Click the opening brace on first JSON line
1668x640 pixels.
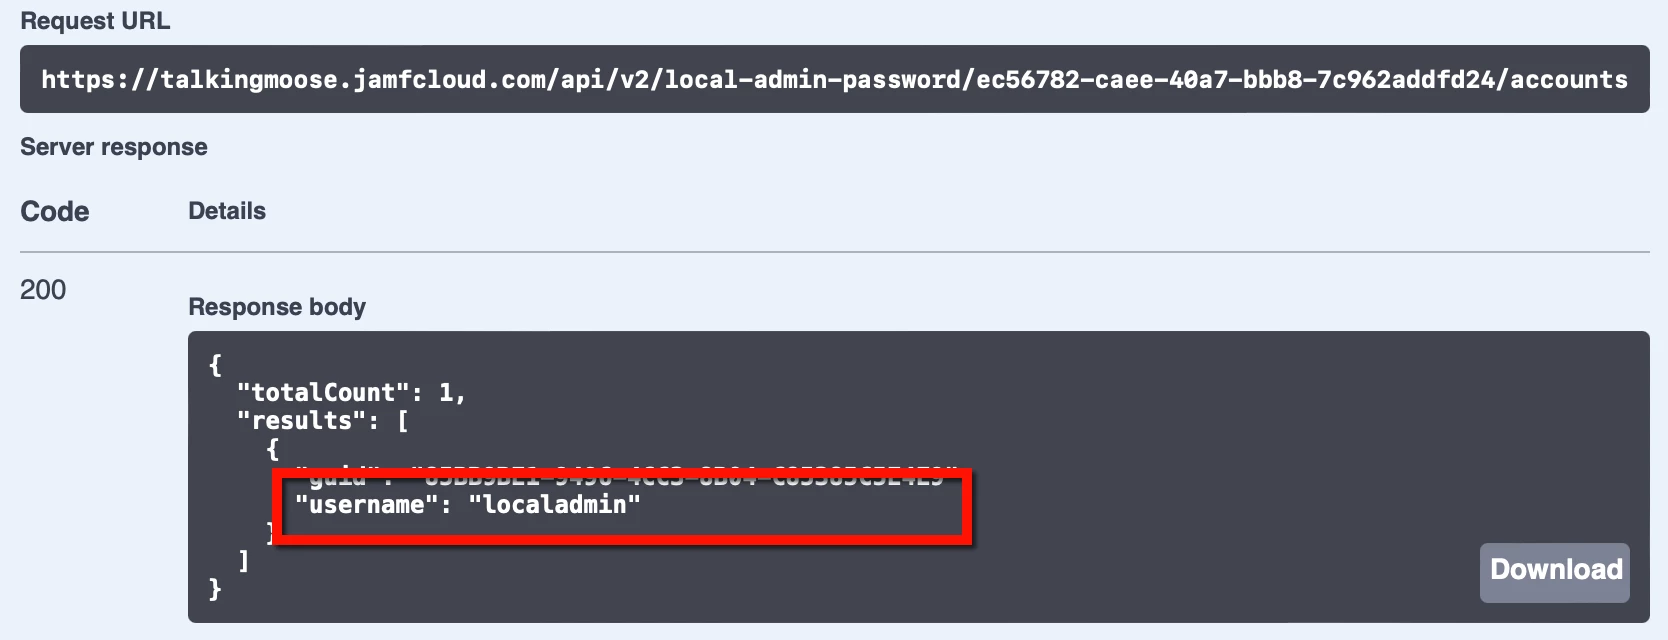tap(215, 364)
